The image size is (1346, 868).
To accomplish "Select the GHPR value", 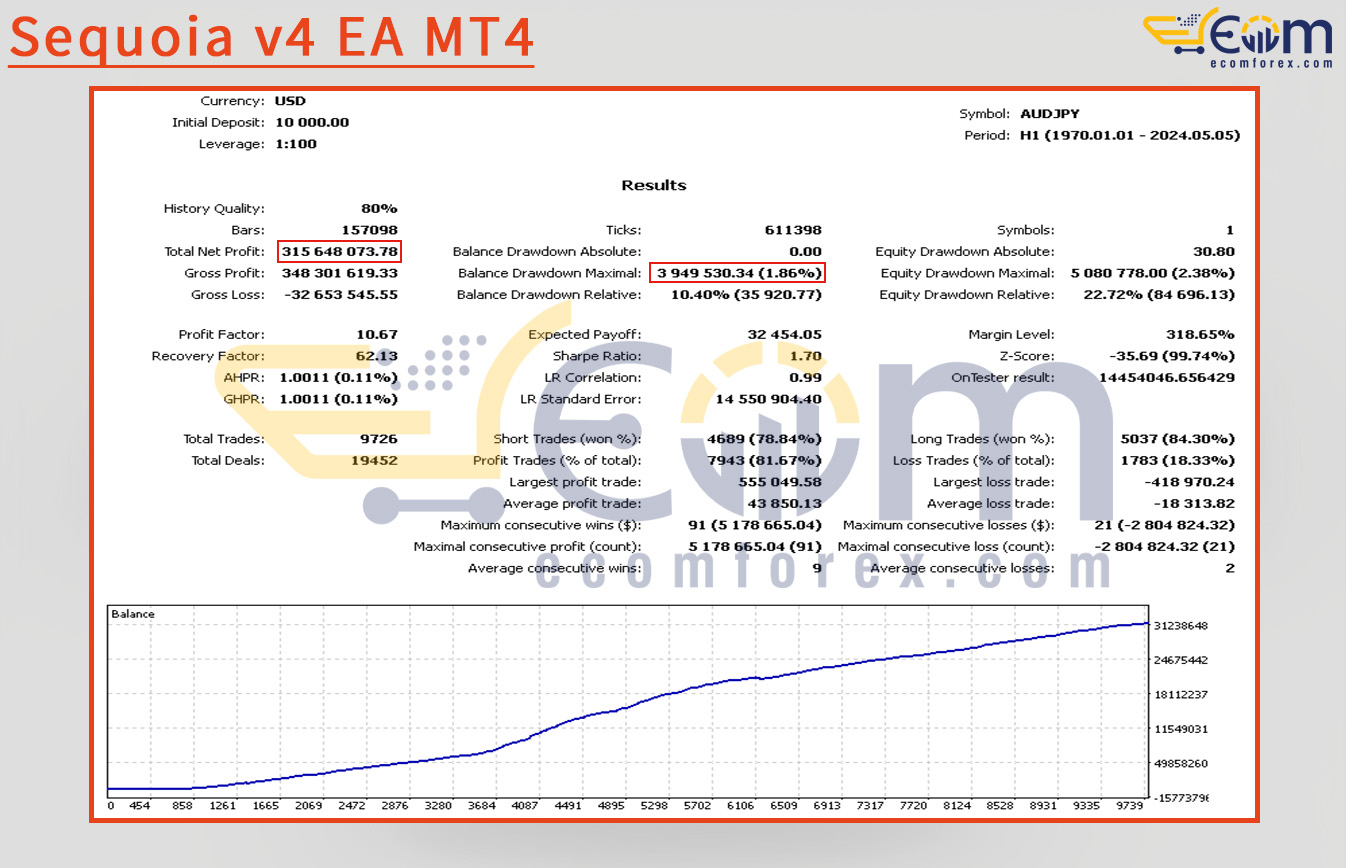I will [338, 399].
